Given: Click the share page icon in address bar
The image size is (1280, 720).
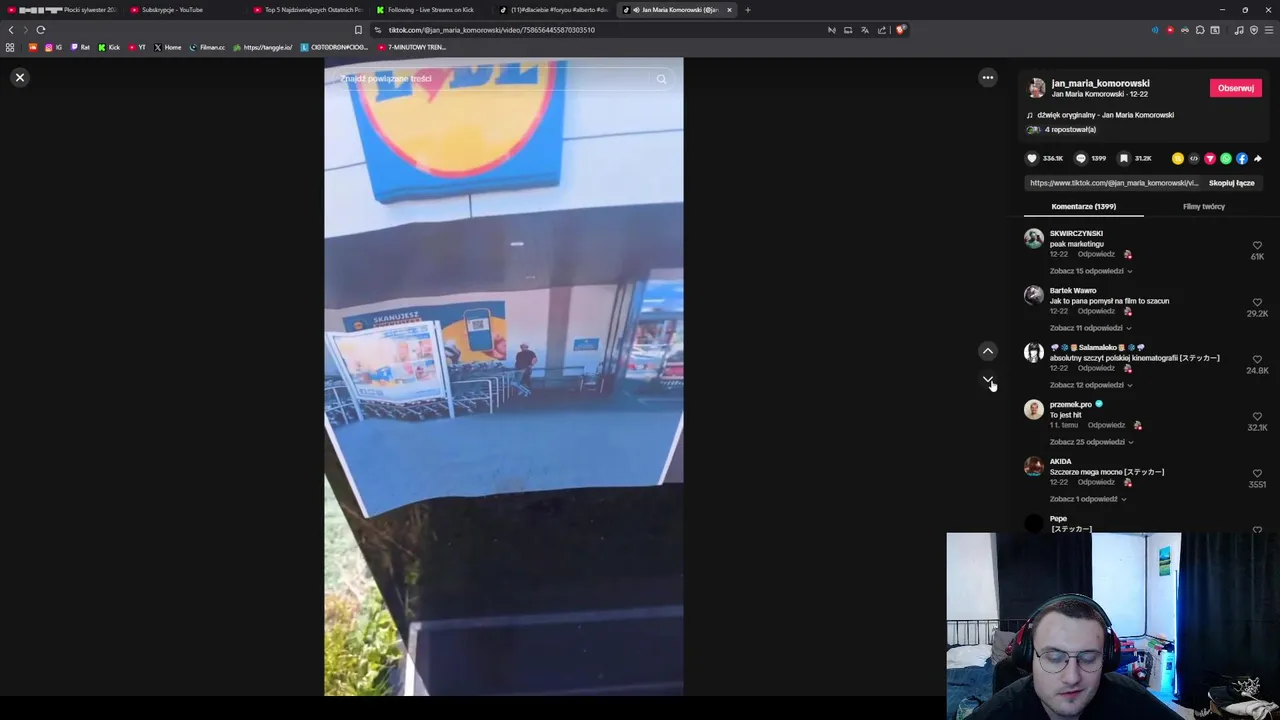Looking at the screenshot, I should click(x=882, y=30).
